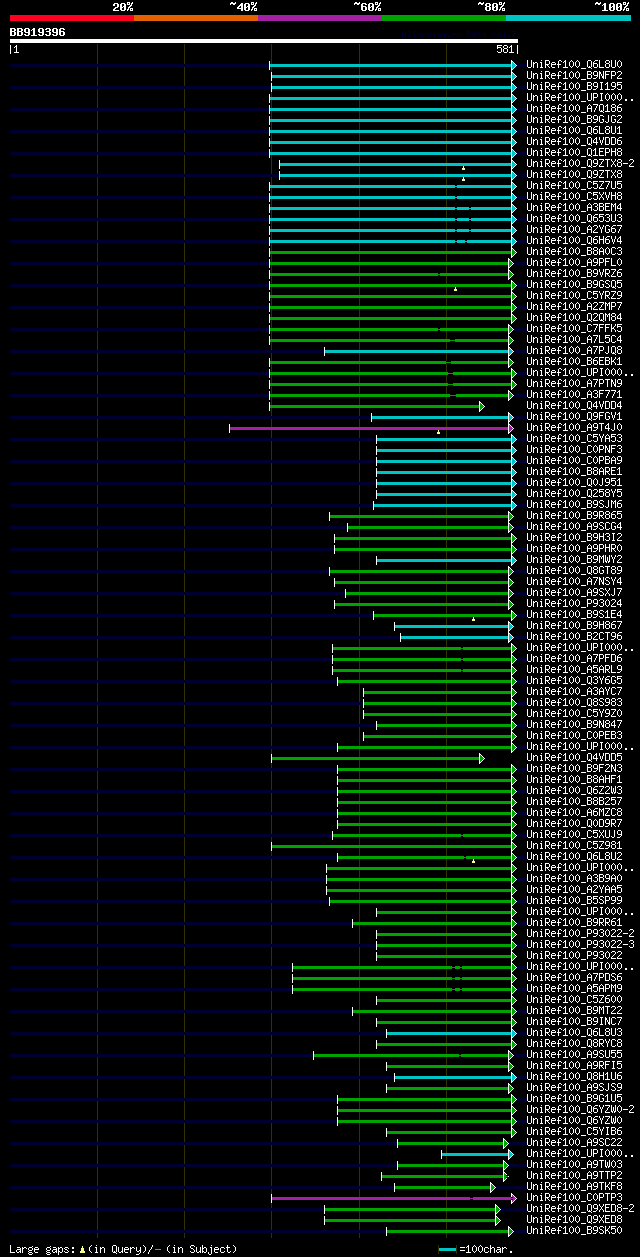
Task: Open hit UniRef100_A7Q186
Action: point(574,109)
